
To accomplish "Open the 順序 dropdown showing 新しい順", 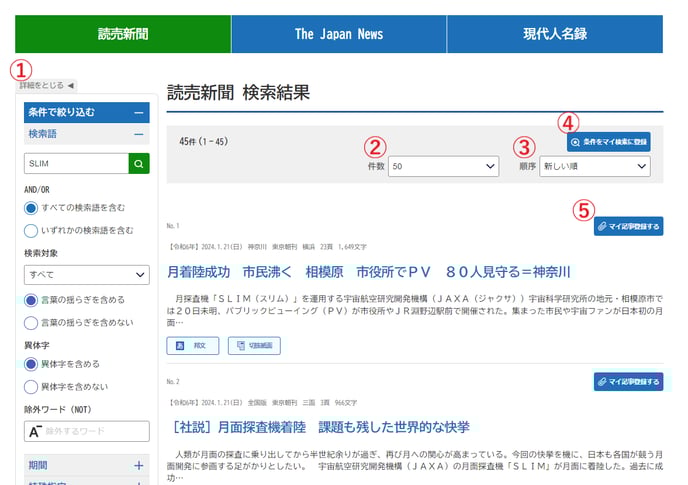I will click(x=594, y=167).
